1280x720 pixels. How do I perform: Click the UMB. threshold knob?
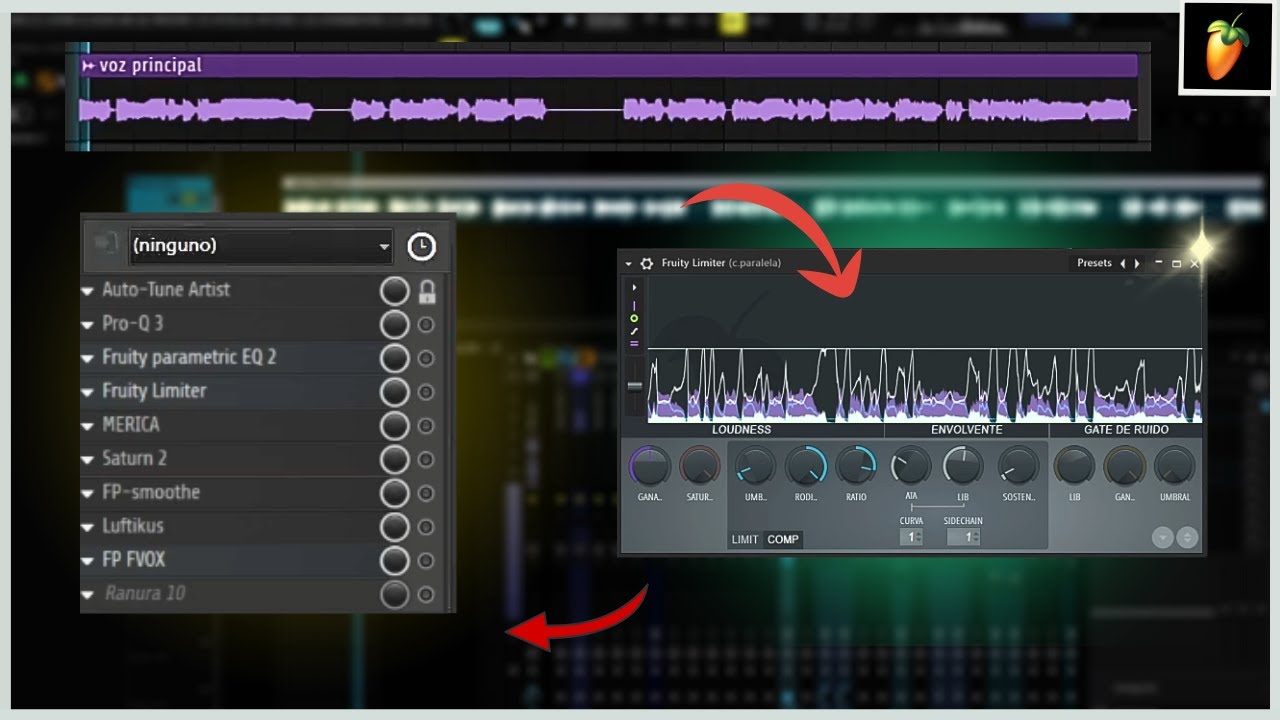755,467
